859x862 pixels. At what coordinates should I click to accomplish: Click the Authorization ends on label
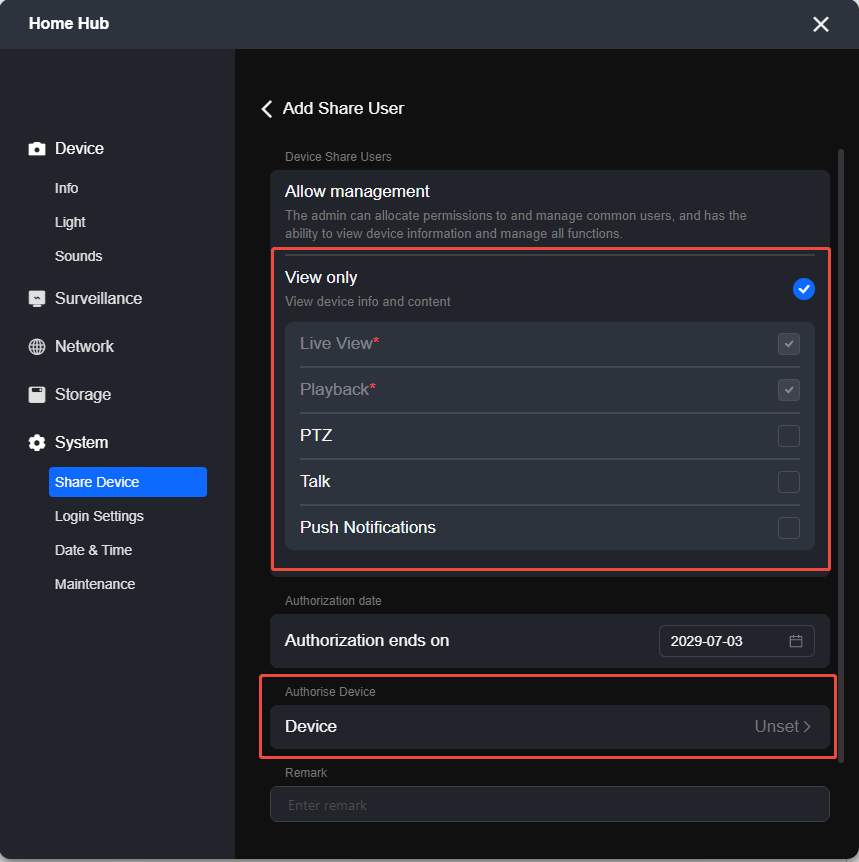367,641
